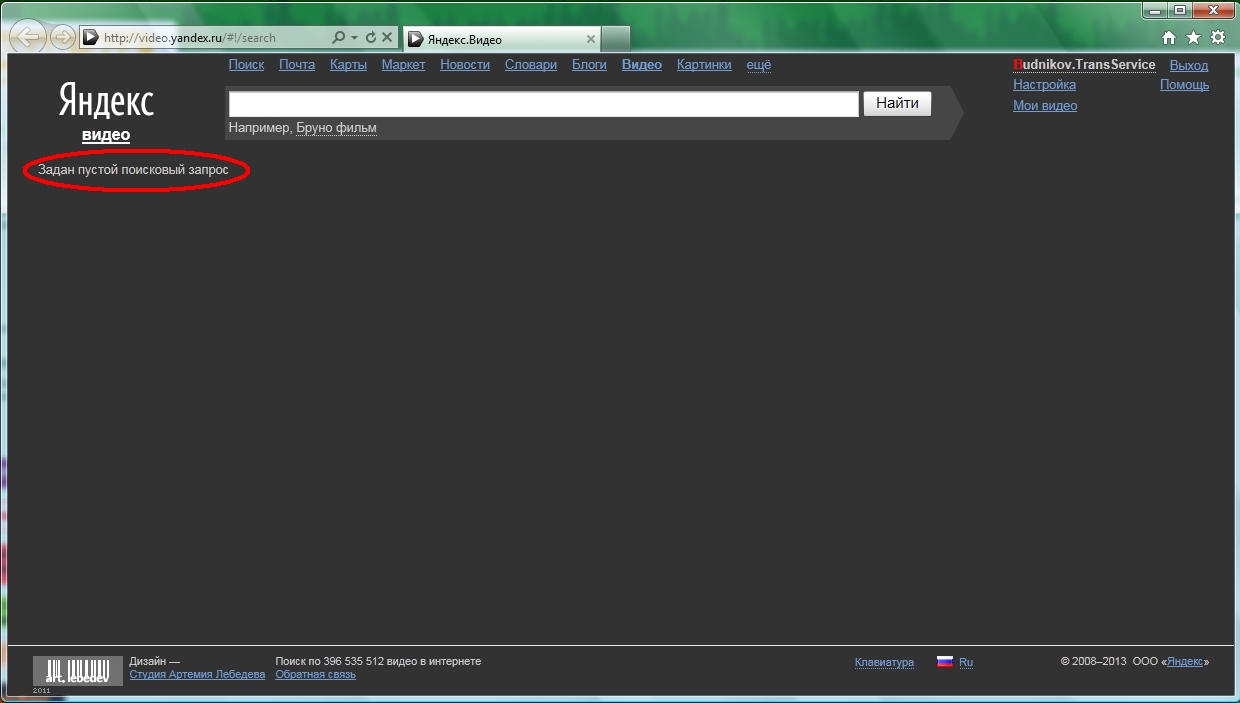Click the '© 2008–2013 ООО' copyright text
This screenshot has height=703, width=1240.
1110,662
